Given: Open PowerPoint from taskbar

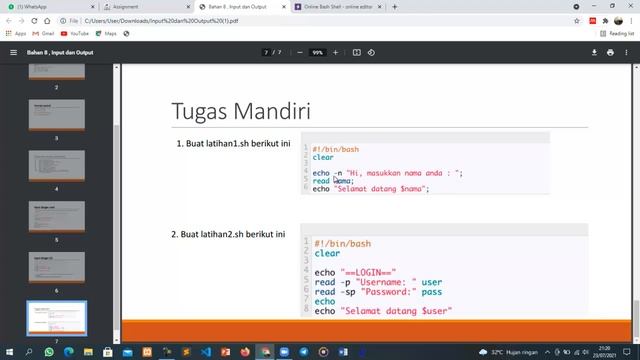Looking at the screenshot, I should (225, 352).
